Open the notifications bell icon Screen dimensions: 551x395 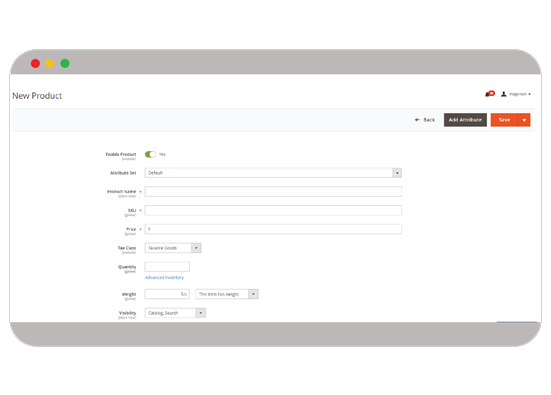(x=490, y=94)
